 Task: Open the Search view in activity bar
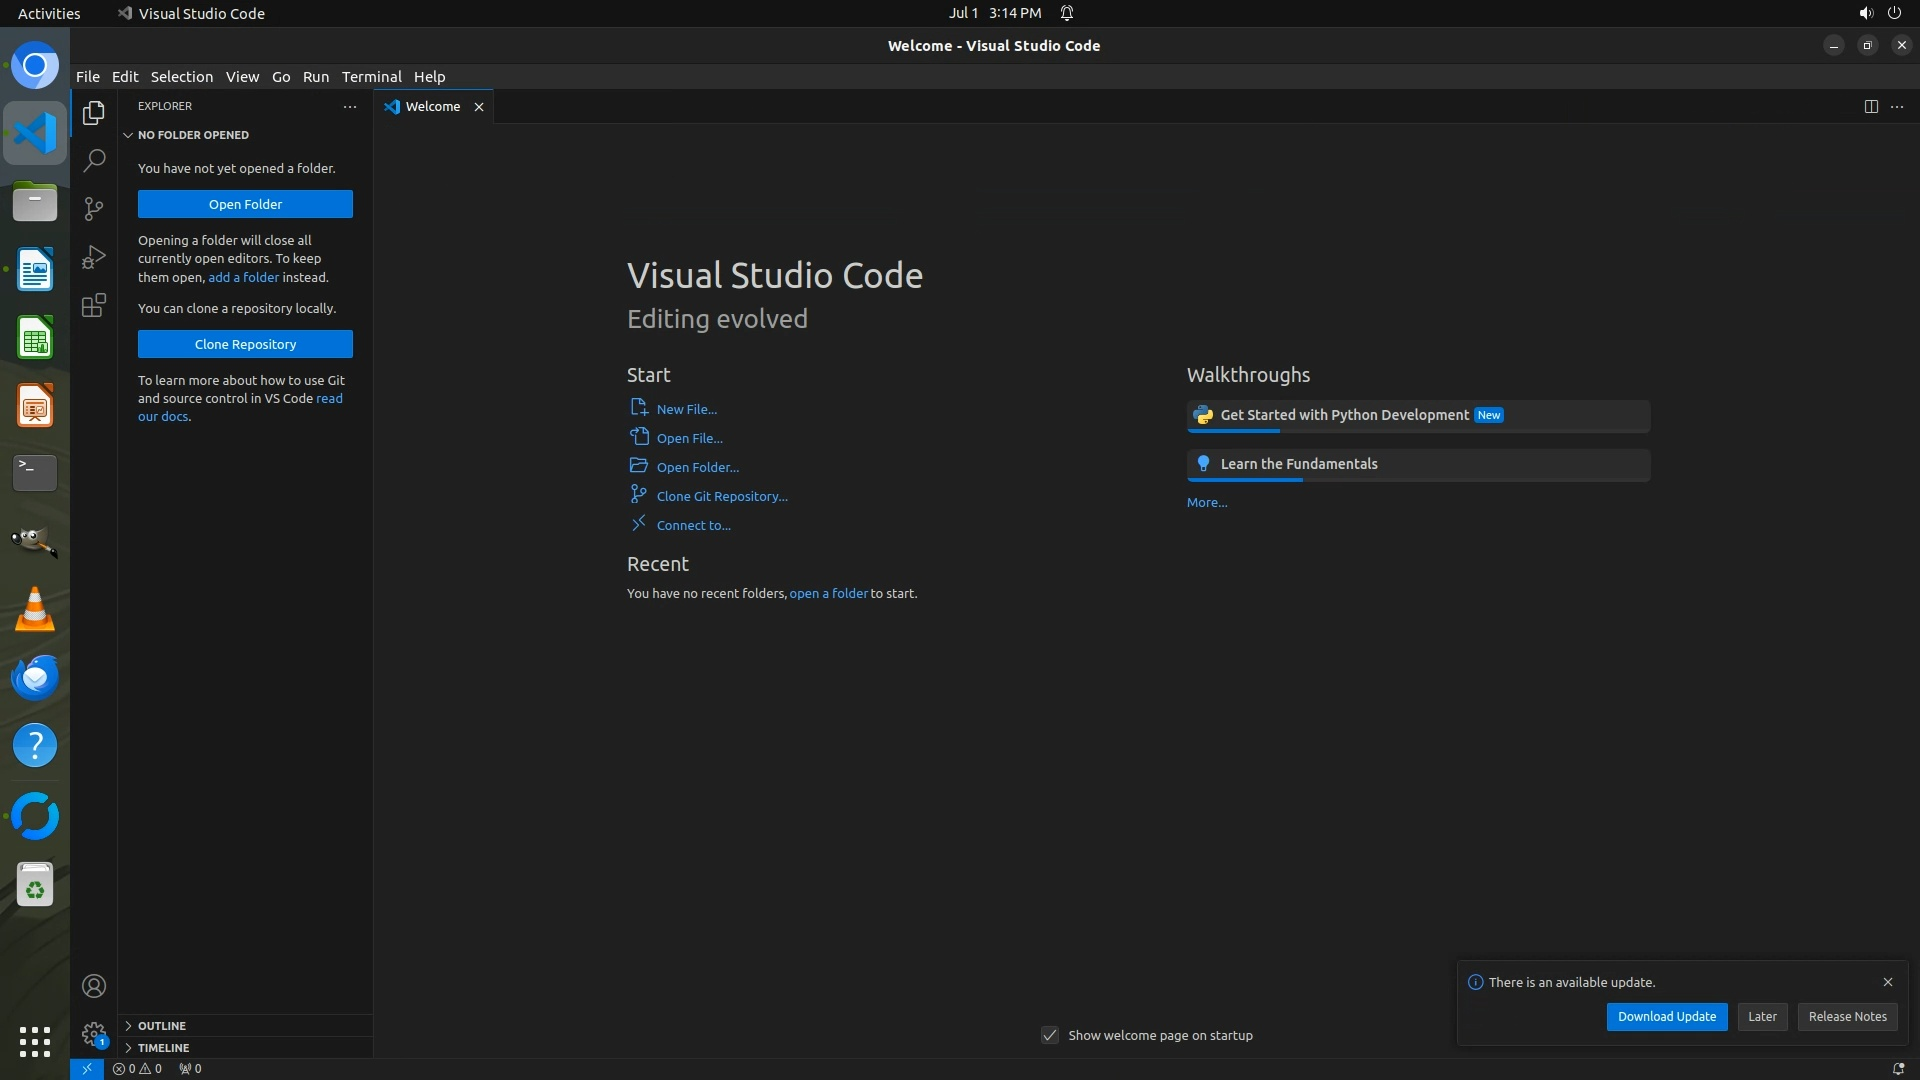(94, 160)
